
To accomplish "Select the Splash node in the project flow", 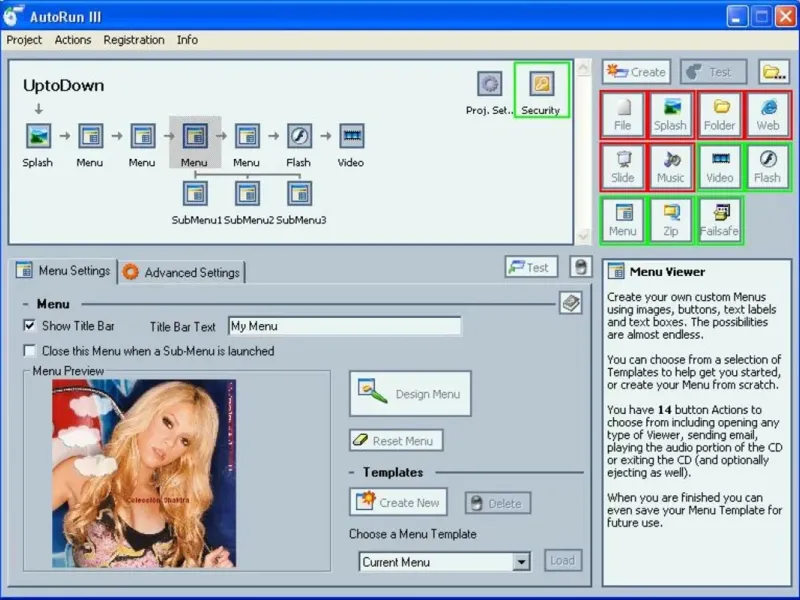I will 38,136.
